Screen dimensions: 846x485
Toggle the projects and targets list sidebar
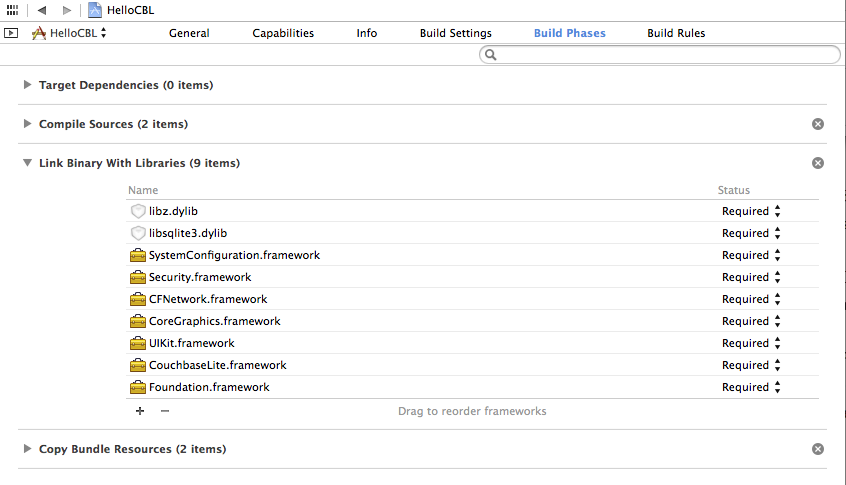pos(11,33)
